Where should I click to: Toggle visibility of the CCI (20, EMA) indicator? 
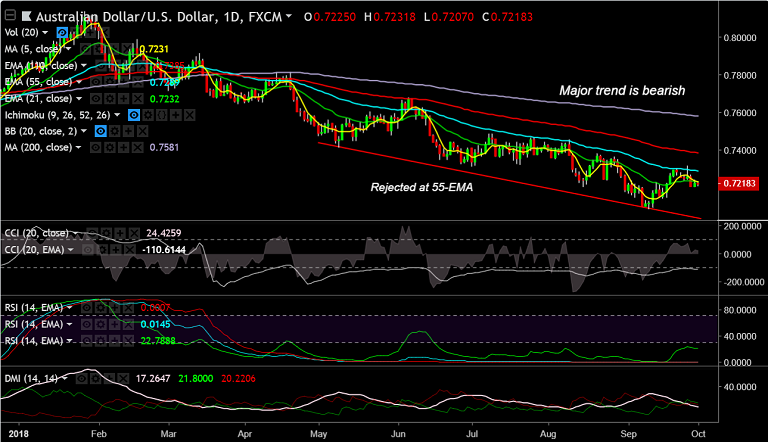tap(88, 250)
